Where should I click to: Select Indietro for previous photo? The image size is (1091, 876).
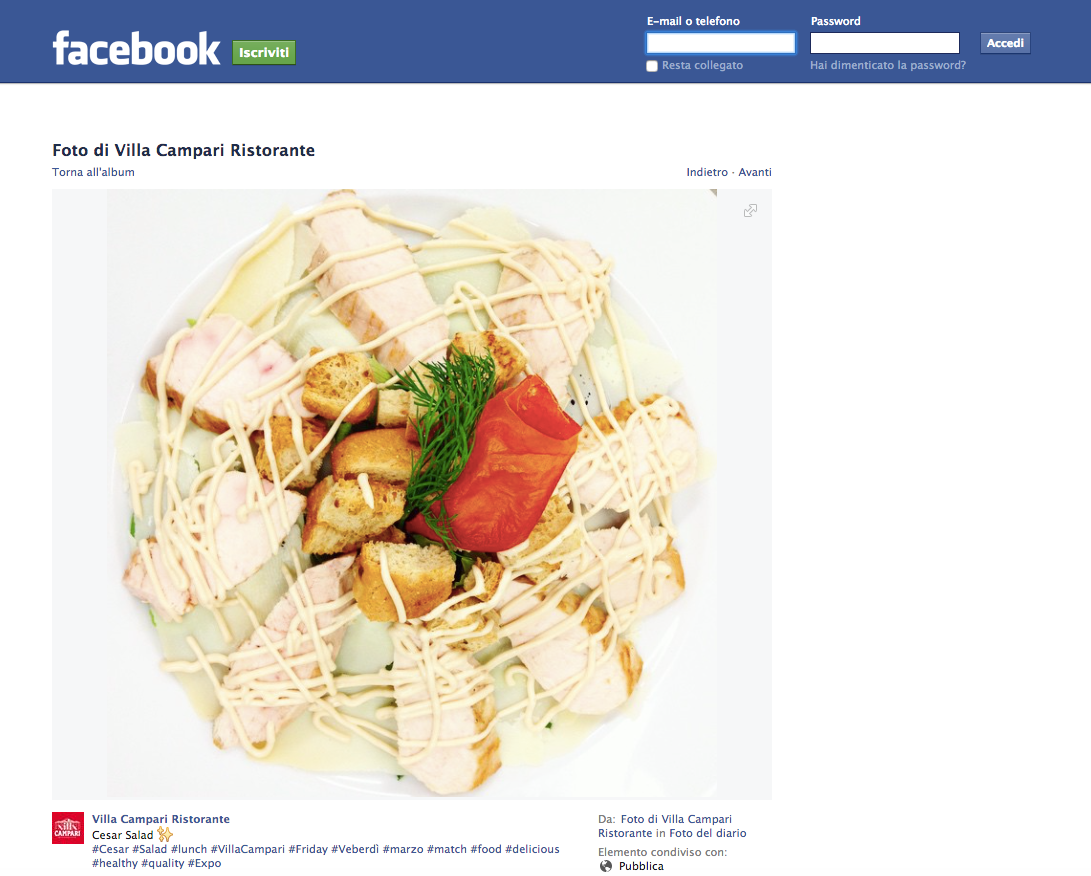click(707, 172)
